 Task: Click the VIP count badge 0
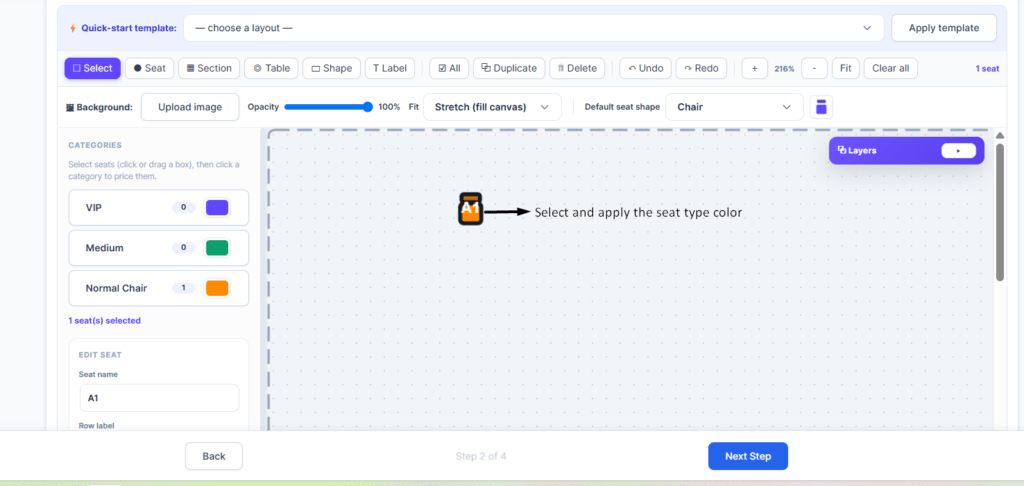click(x=184, y=208)
